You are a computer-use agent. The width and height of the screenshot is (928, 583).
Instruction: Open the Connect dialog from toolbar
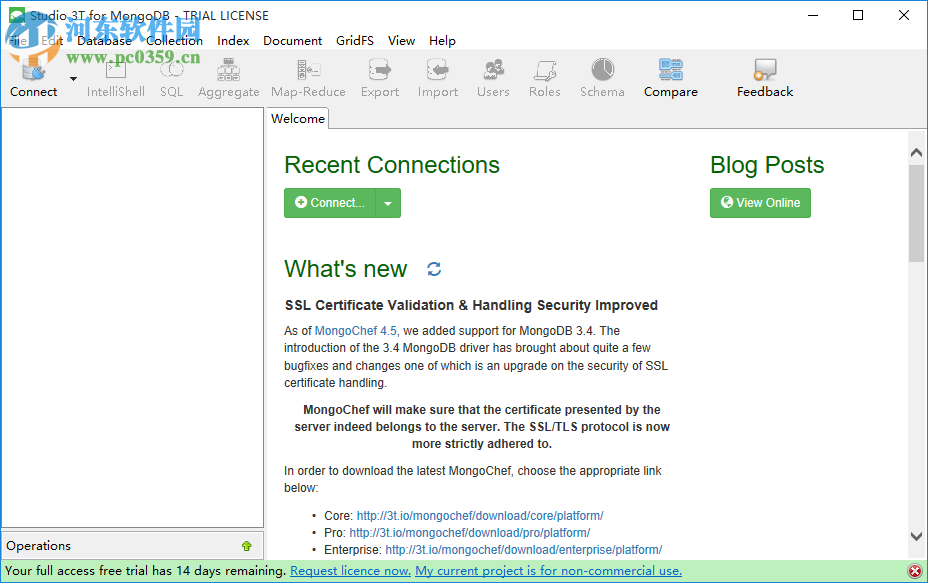tap(32, 78)
